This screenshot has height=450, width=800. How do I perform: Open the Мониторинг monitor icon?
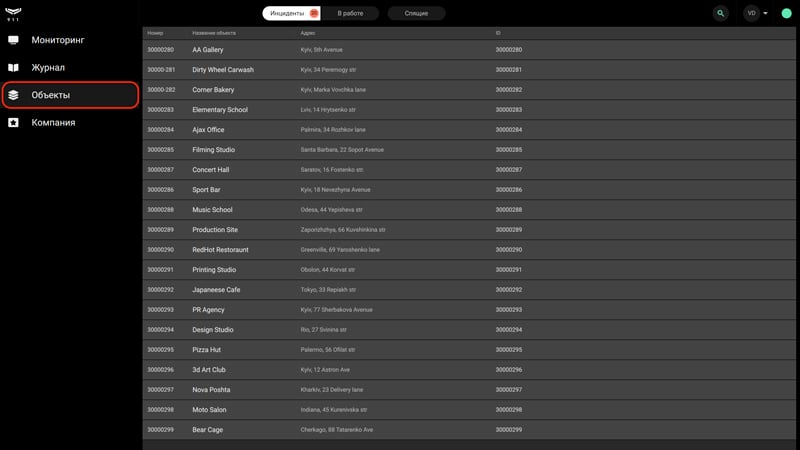pos(13,40)
